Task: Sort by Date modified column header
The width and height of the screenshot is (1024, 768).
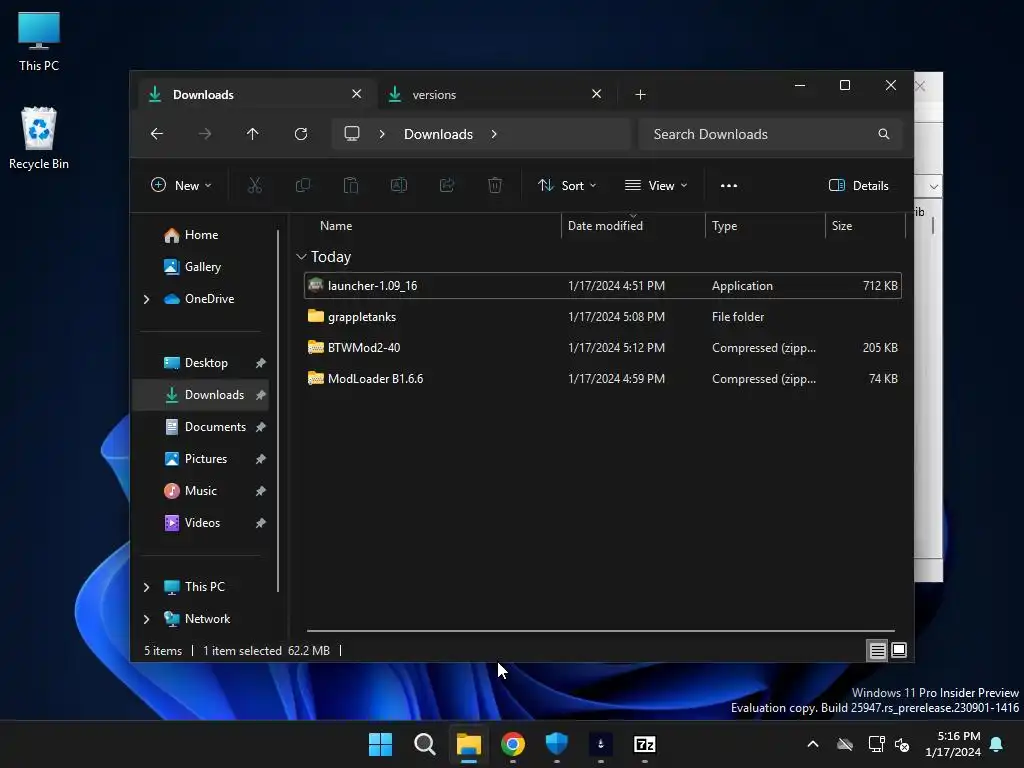Action: pos(633,226)
